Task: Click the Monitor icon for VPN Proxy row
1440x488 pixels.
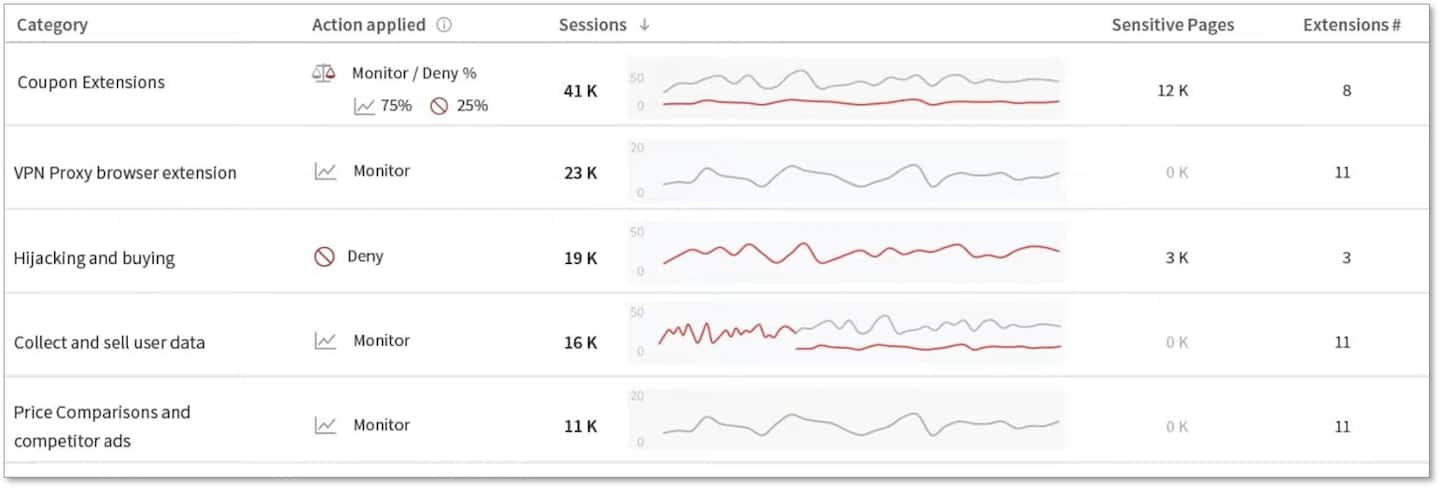Action: [x=325, y=171]
